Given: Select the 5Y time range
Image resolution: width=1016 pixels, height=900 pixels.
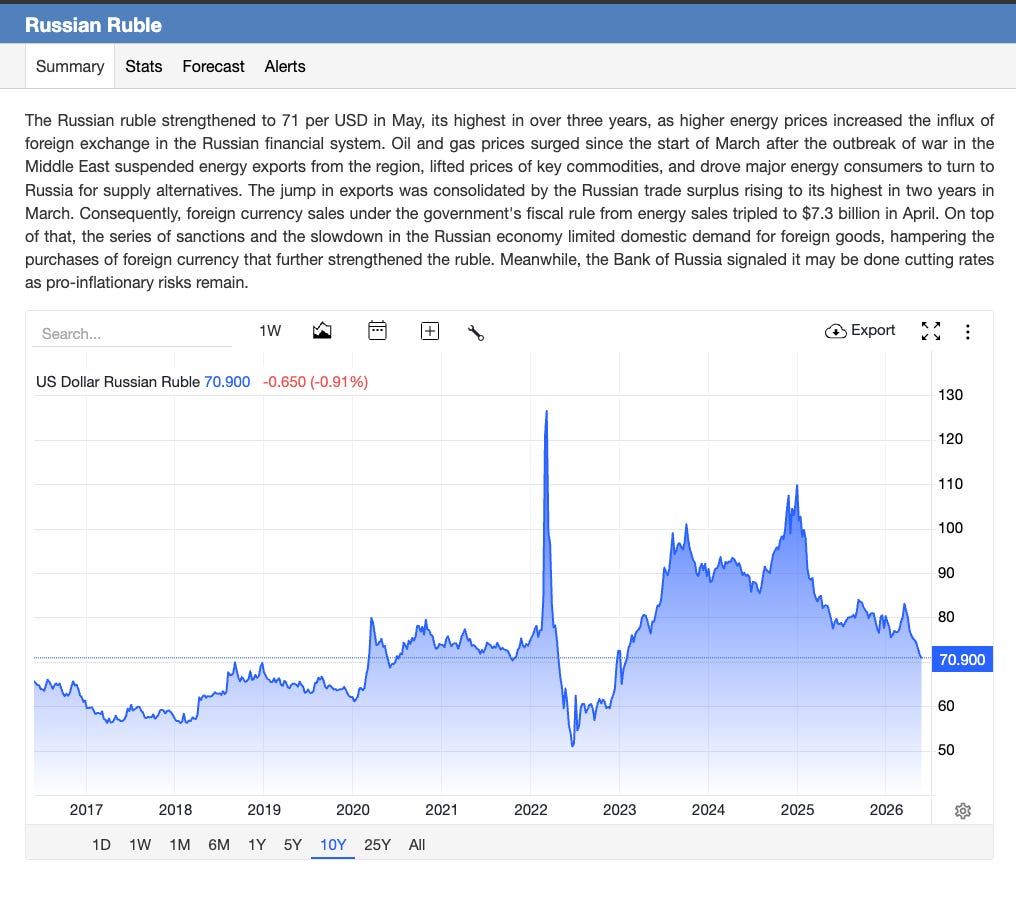Looking at the screenshot, I should [293, 845].
